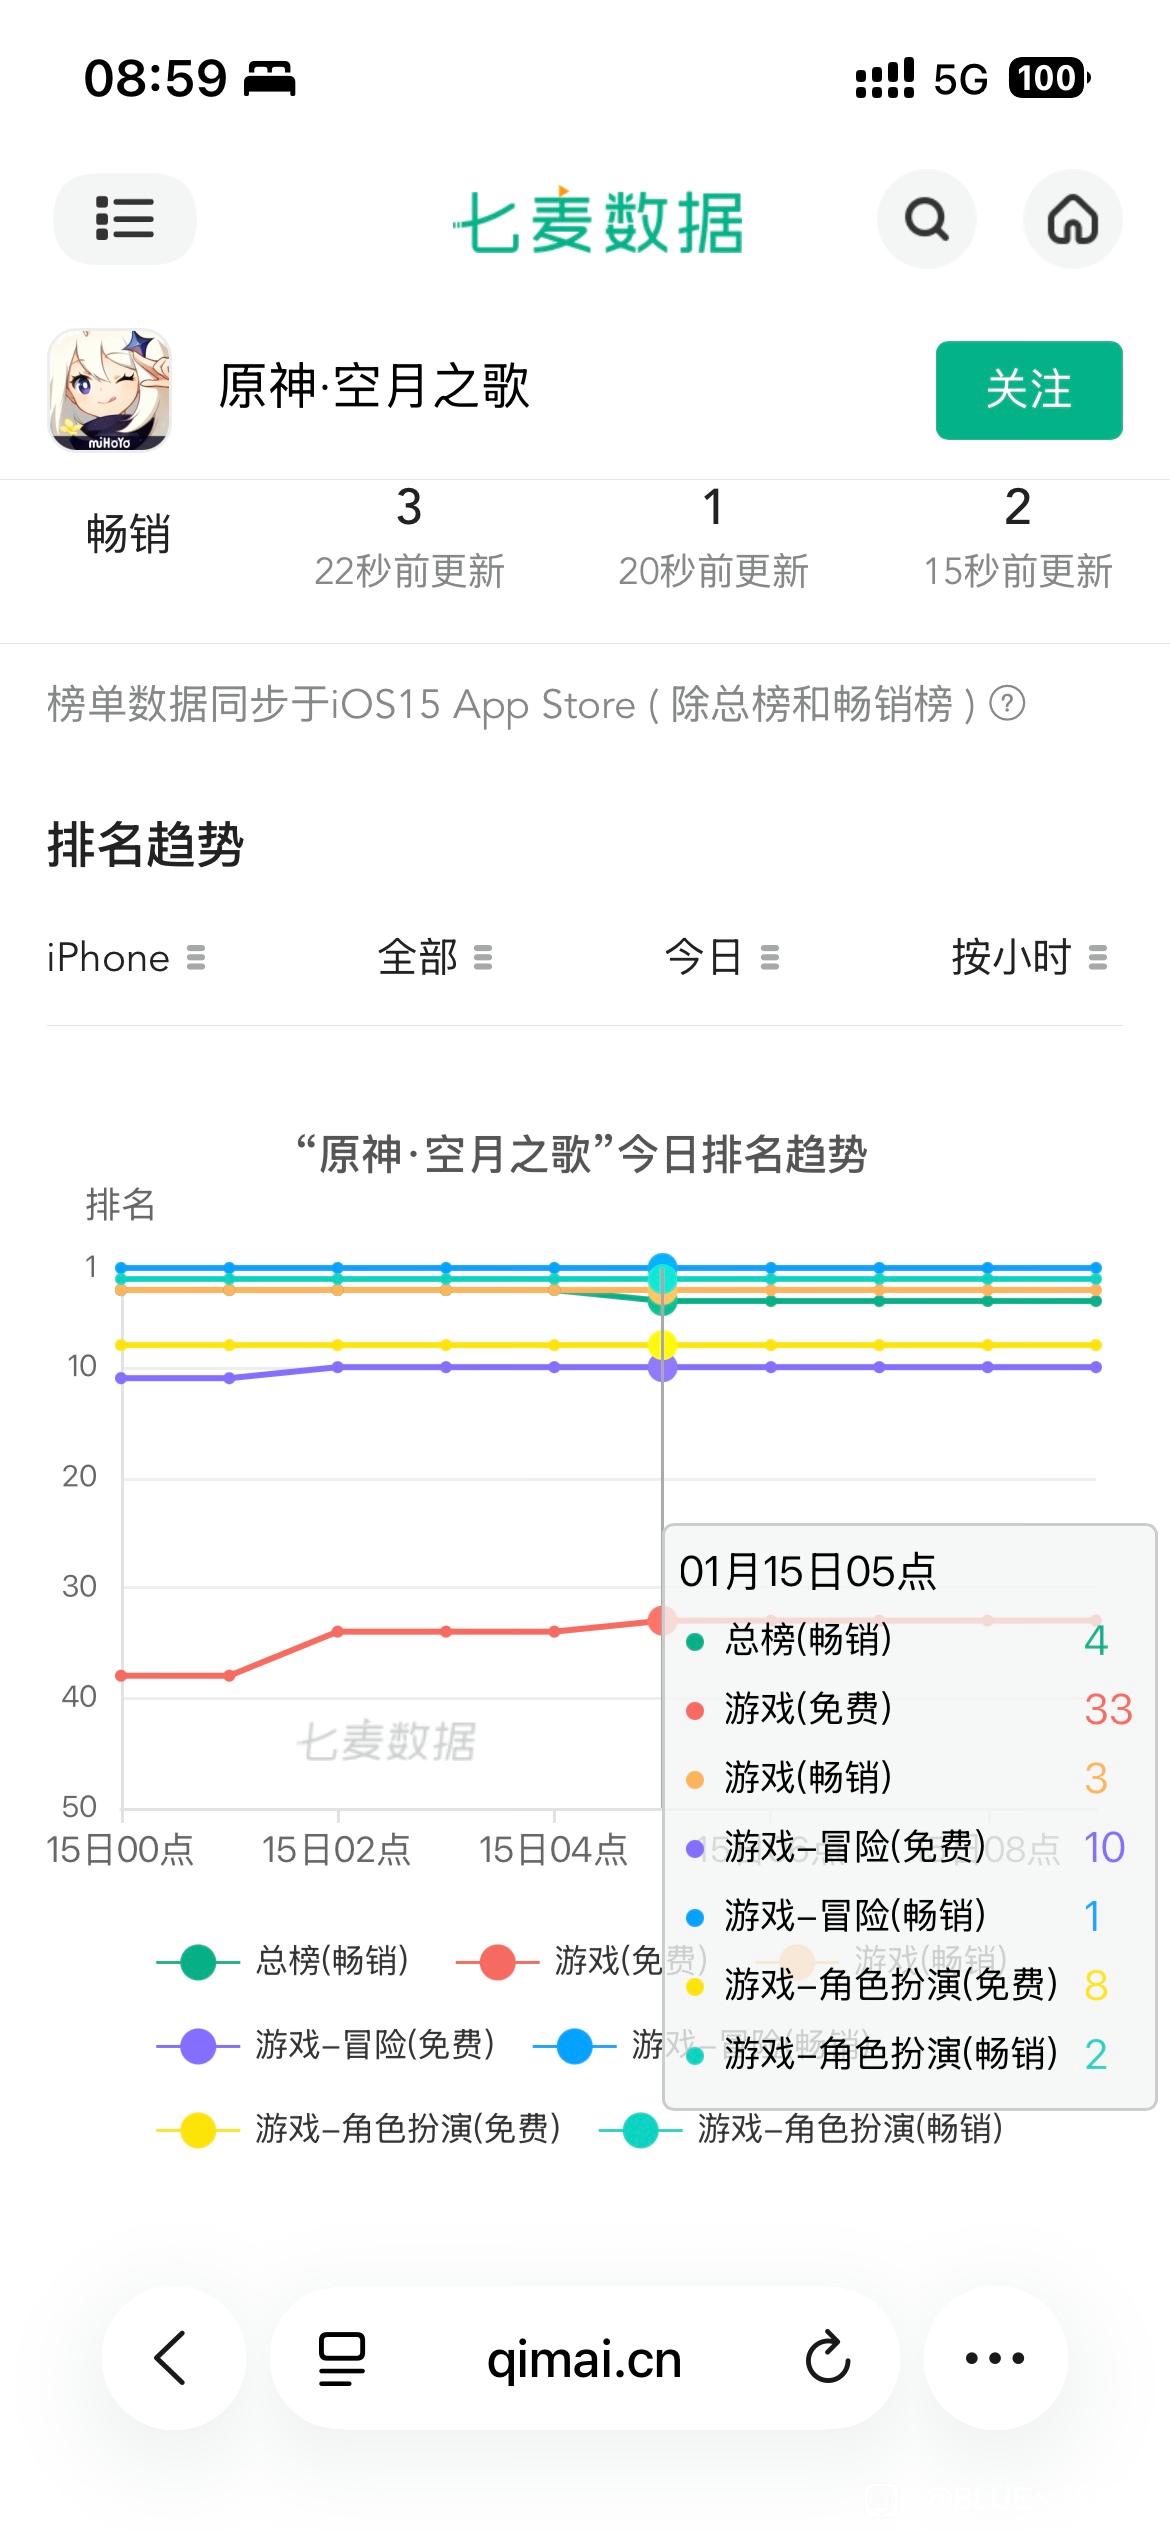Screen dimensions: 1170x2532
Task: Click the 七麦数据 logo
Action: click(598, 221)
